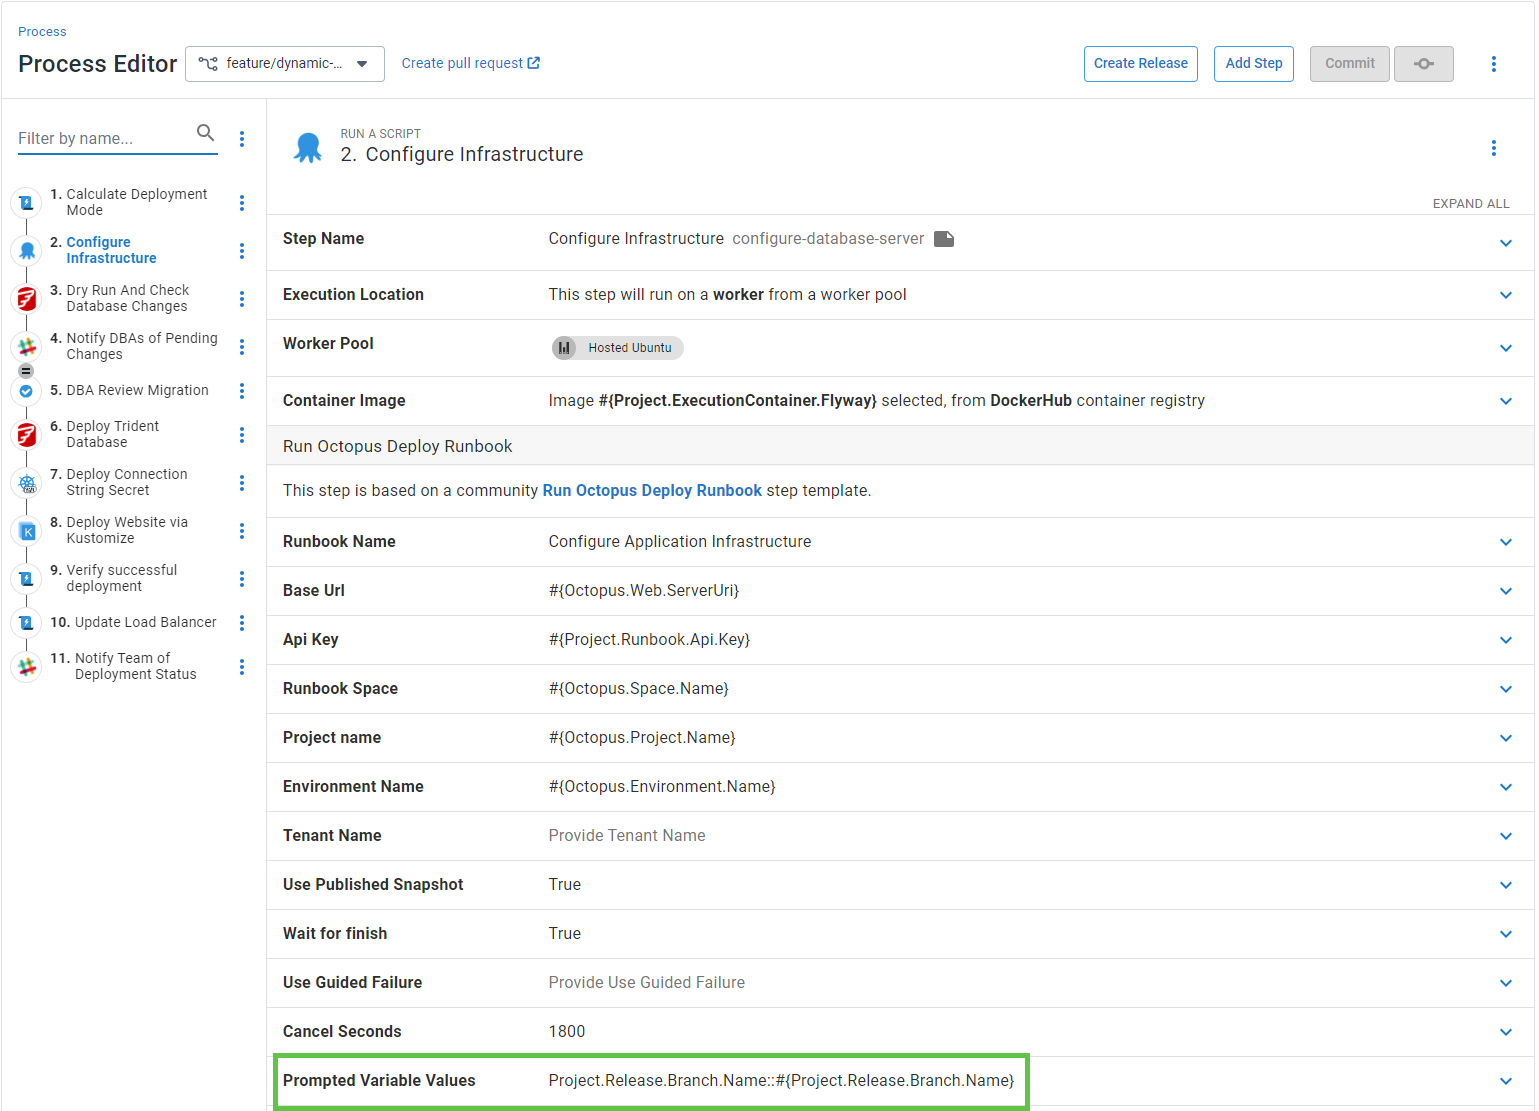The width and height of the screenshot is (1539, 1111).
Task: Click Flyway icon for Deploy Trident Database
Action: (x=27, y=435)
